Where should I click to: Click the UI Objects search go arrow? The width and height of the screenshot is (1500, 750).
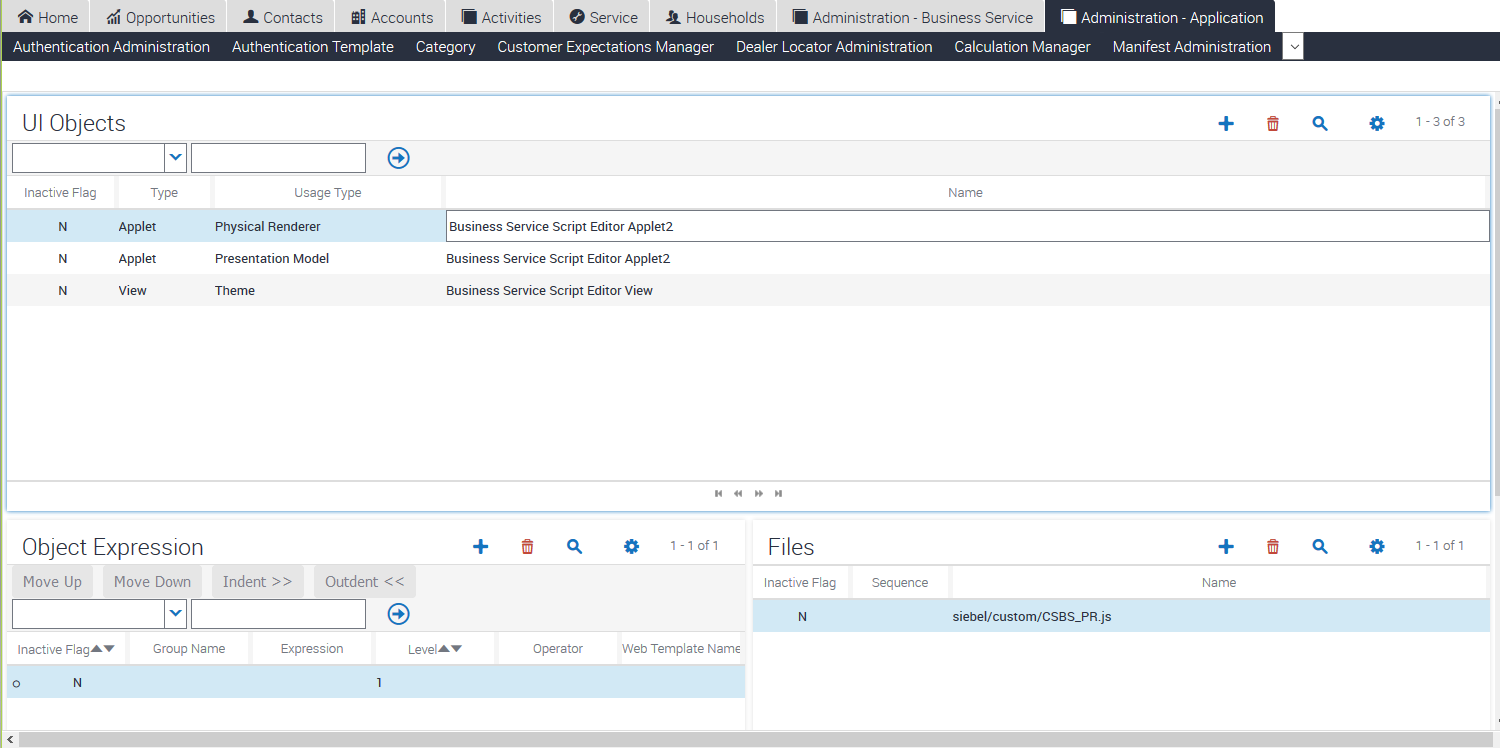pyautogui.click(x=399, y=158)
